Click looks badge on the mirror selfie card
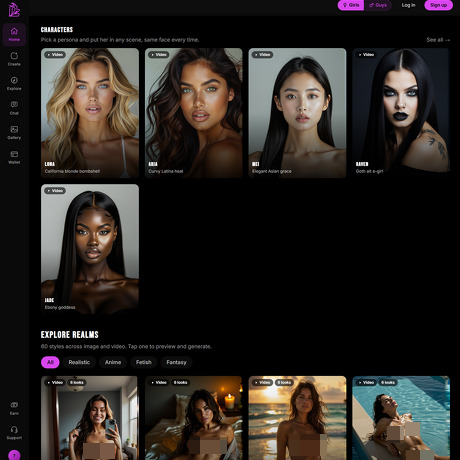The width and height of the screenshot is (460, 460). pos(77,382)
